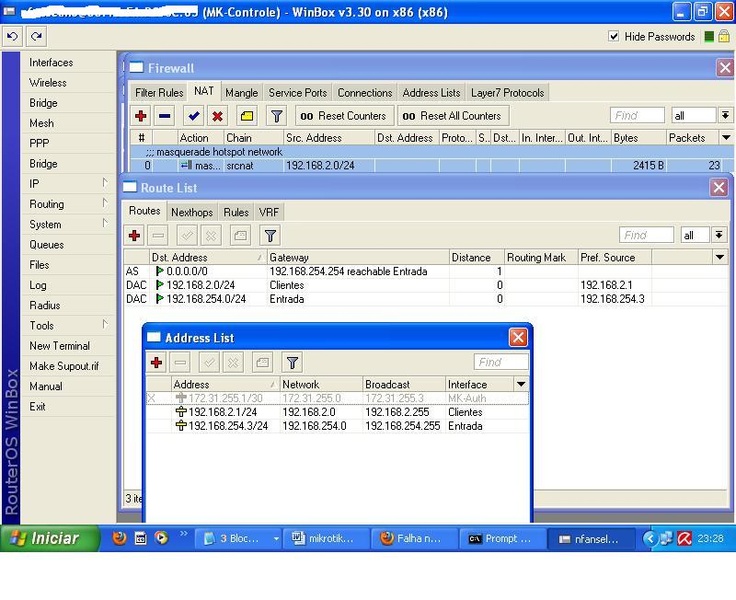Click the Kaspersky tray icon
The height and width of the screenshot is (600, 736).
pos(685,538)
